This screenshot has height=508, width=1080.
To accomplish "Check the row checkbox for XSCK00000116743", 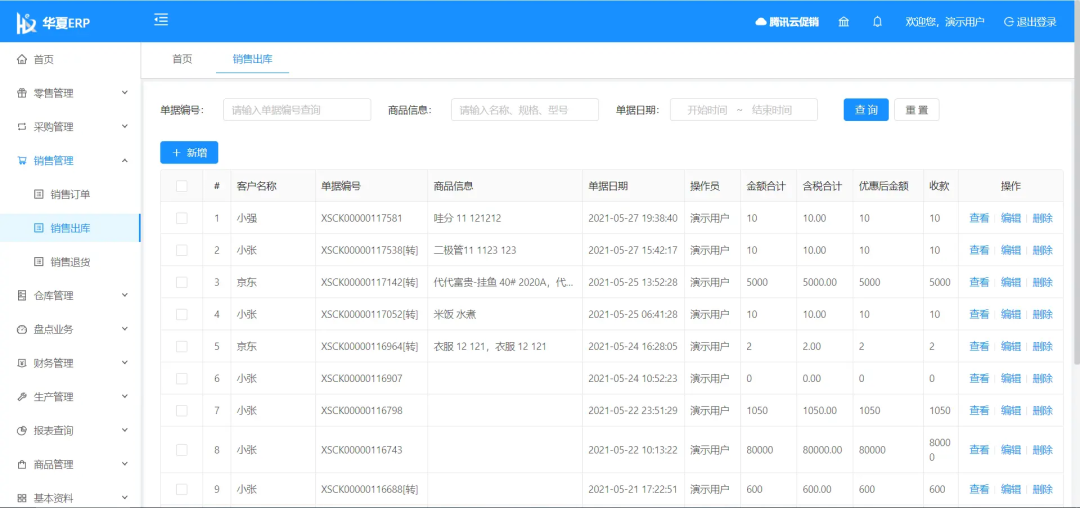I will click(x=181, y=450).
